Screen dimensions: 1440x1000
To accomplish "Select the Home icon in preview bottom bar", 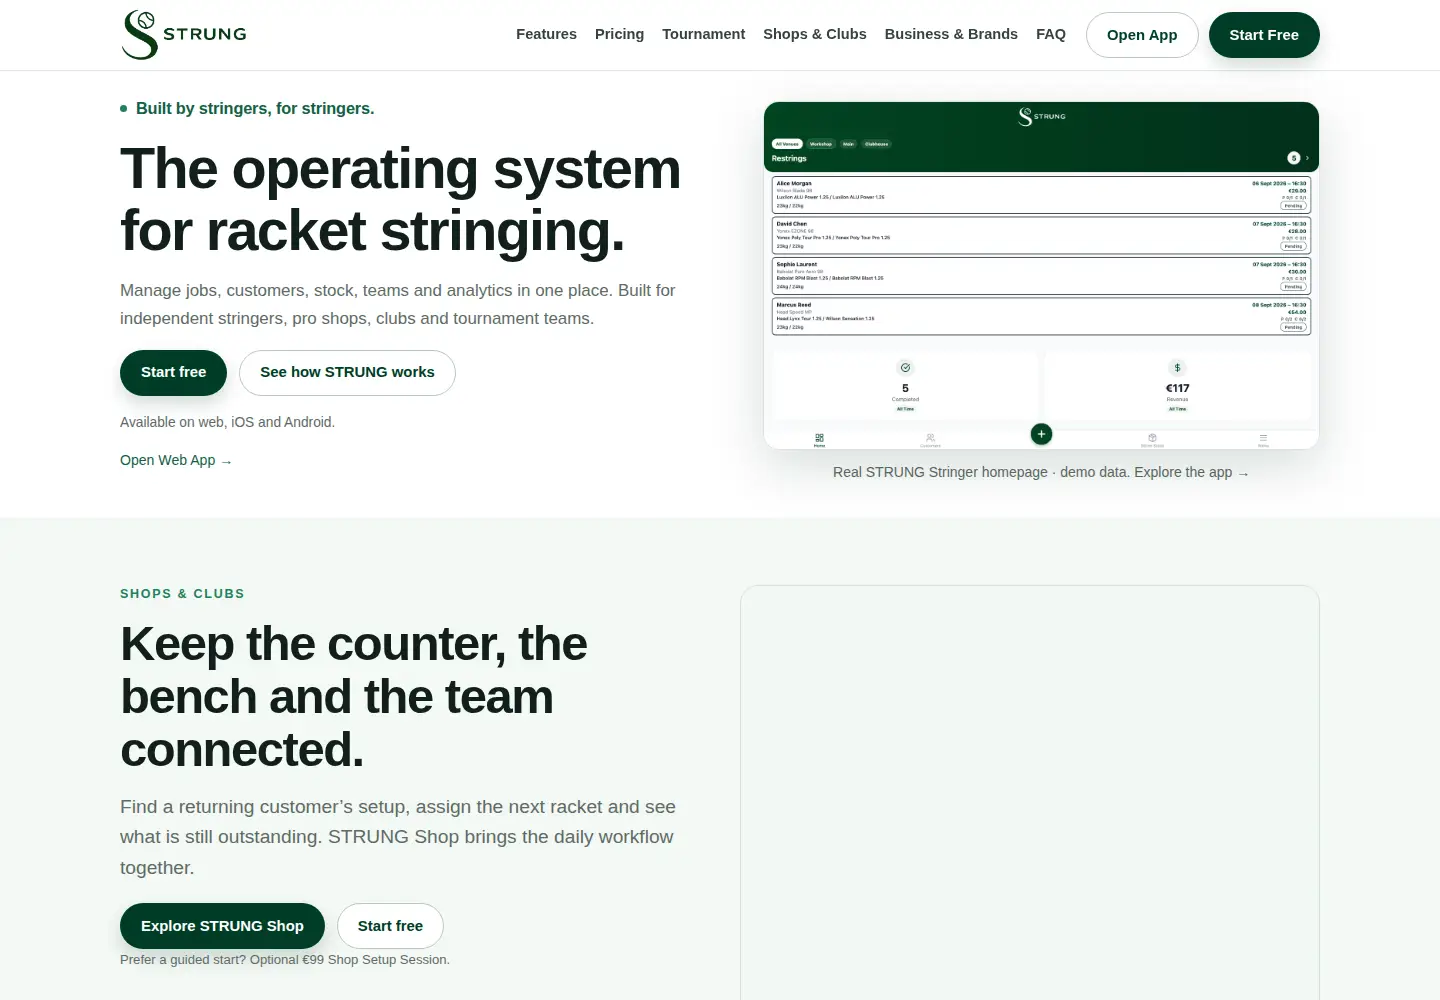I will (x=819, y=439).
